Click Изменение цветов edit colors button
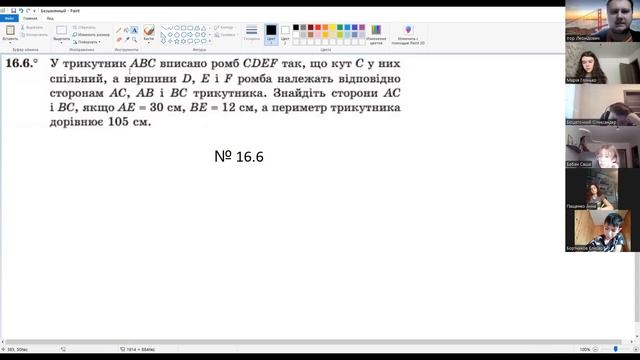This screenshot has height=360, width=640. coord(376,35)
